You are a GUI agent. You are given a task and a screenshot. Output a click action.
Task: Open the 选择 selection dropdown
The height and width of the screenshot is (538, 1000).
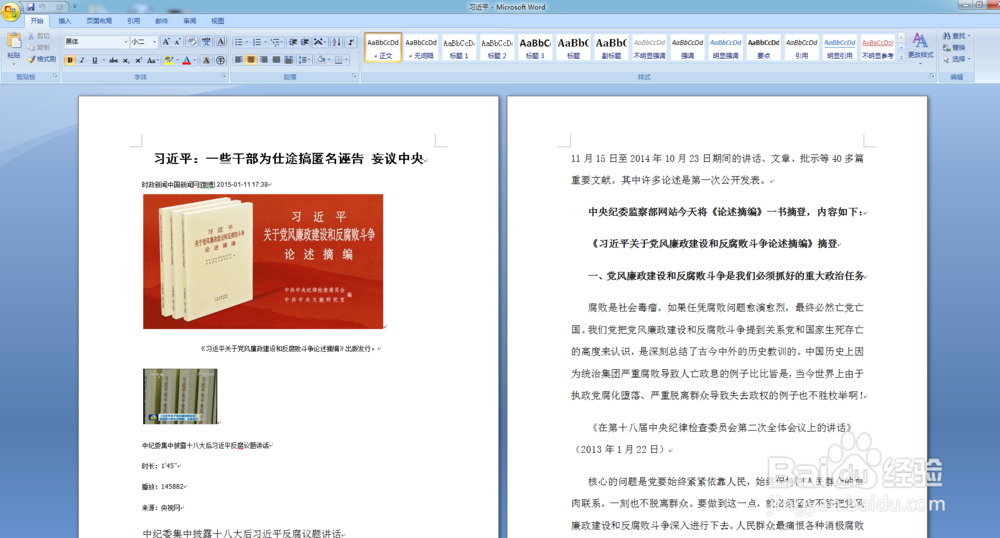(956, 59)
